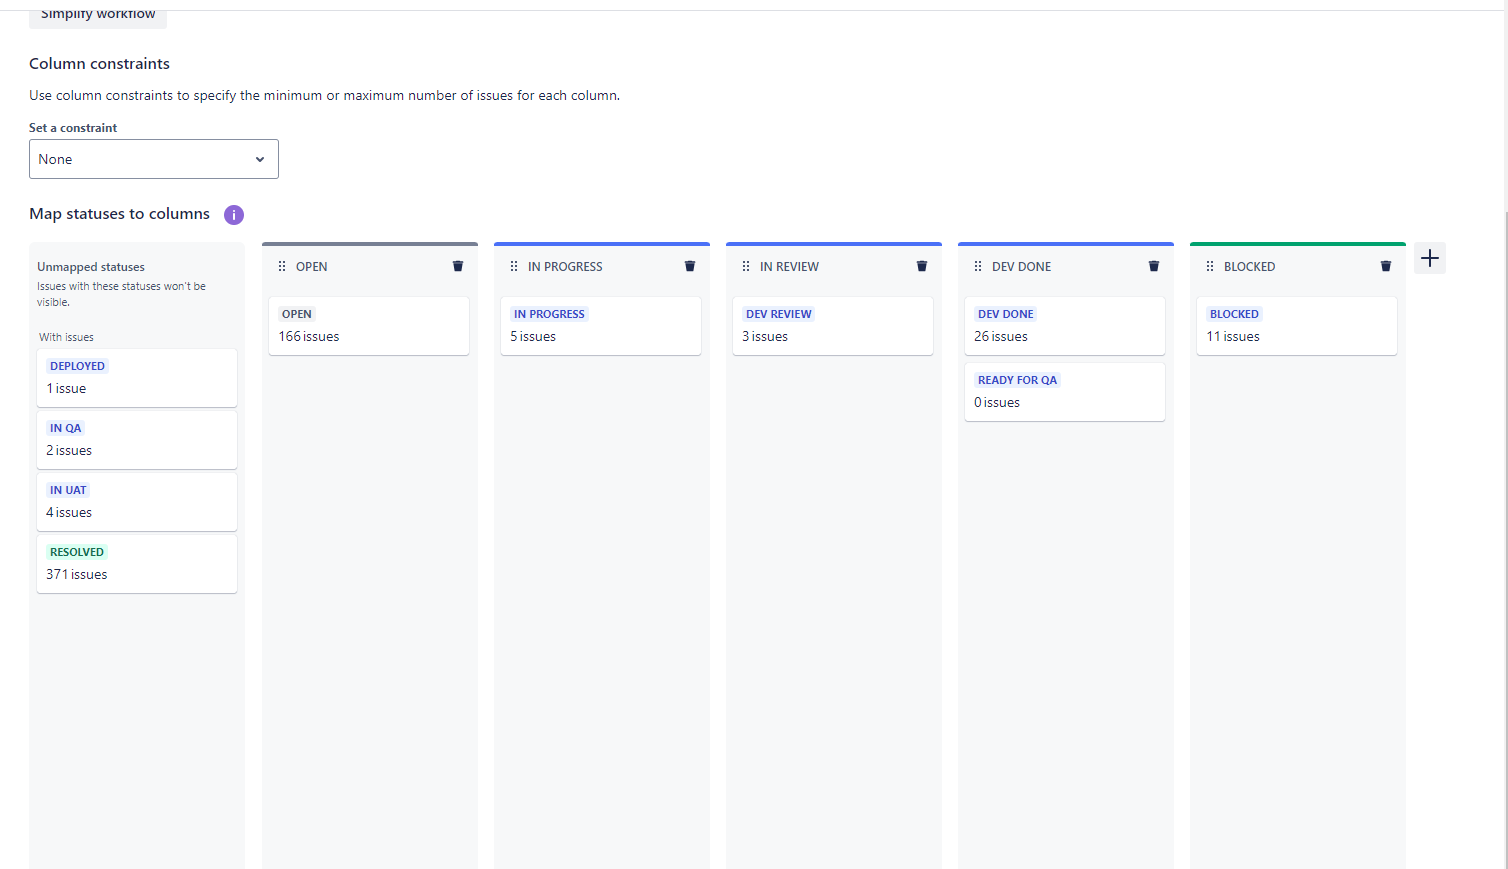The image size is (1508, 869).
Task: Click the drag handle on the OPEN column
Action: (281, 266)
